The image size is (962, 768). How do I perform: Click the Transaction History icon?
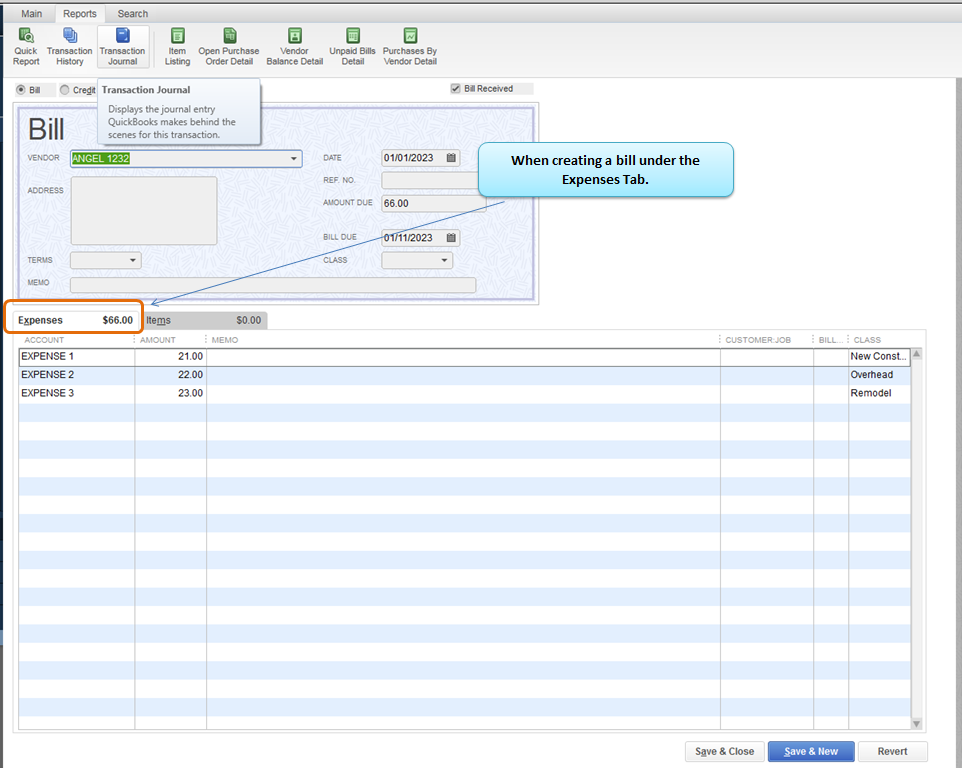point(69,47)
